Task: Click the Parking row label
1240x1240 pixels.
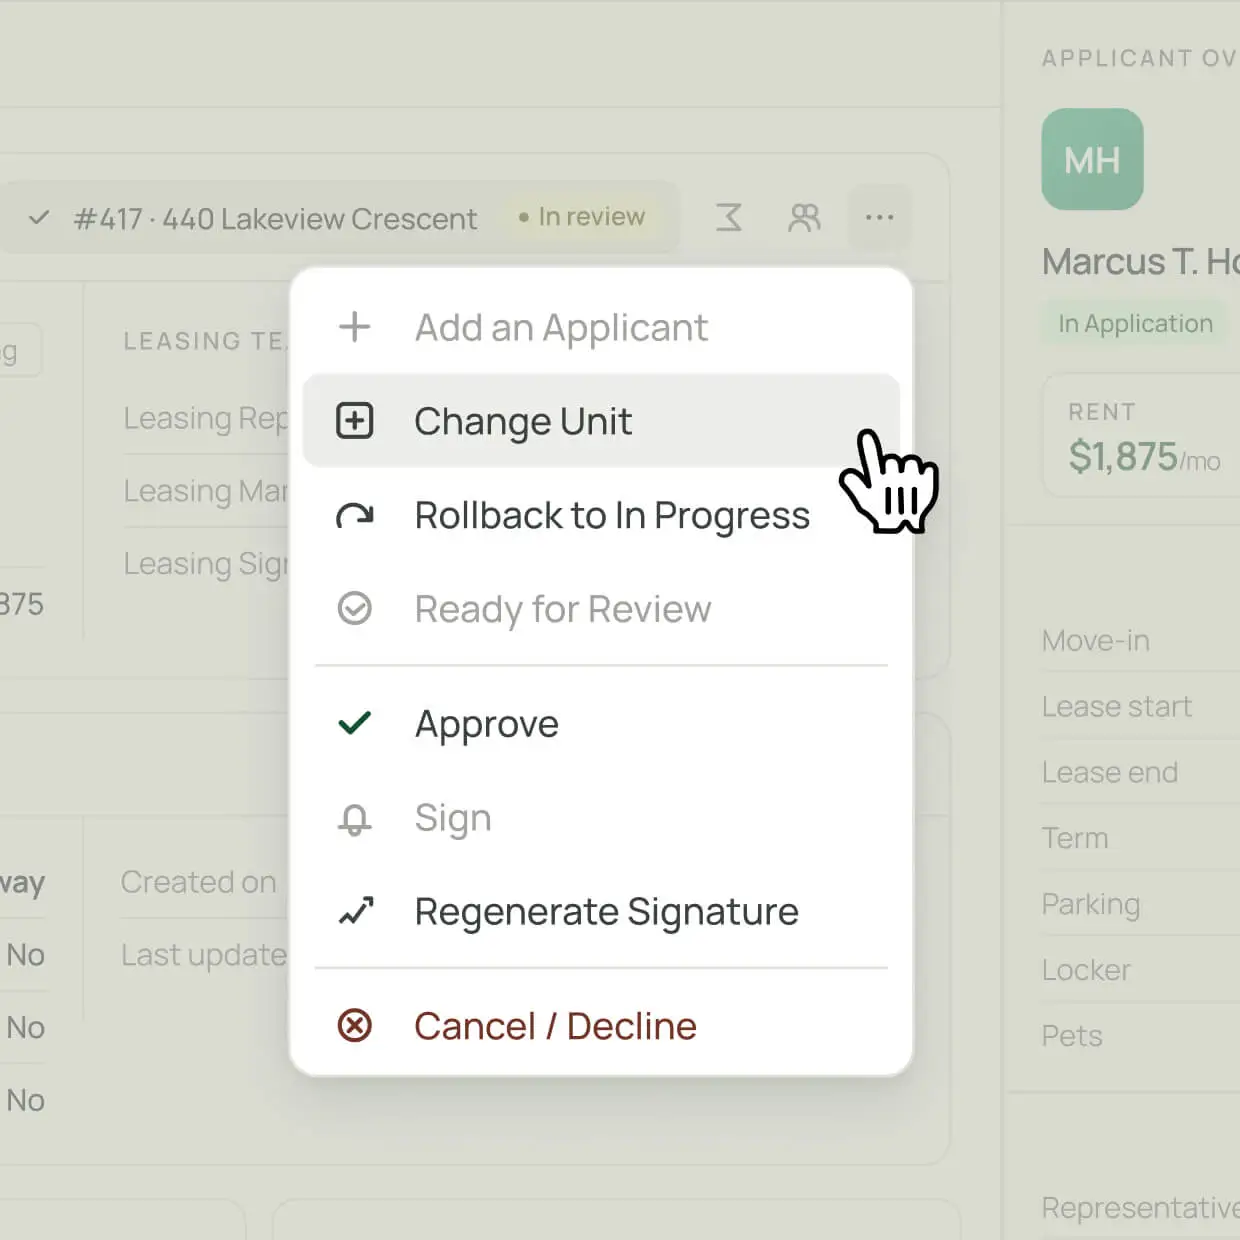Action: click(1090, 904)
